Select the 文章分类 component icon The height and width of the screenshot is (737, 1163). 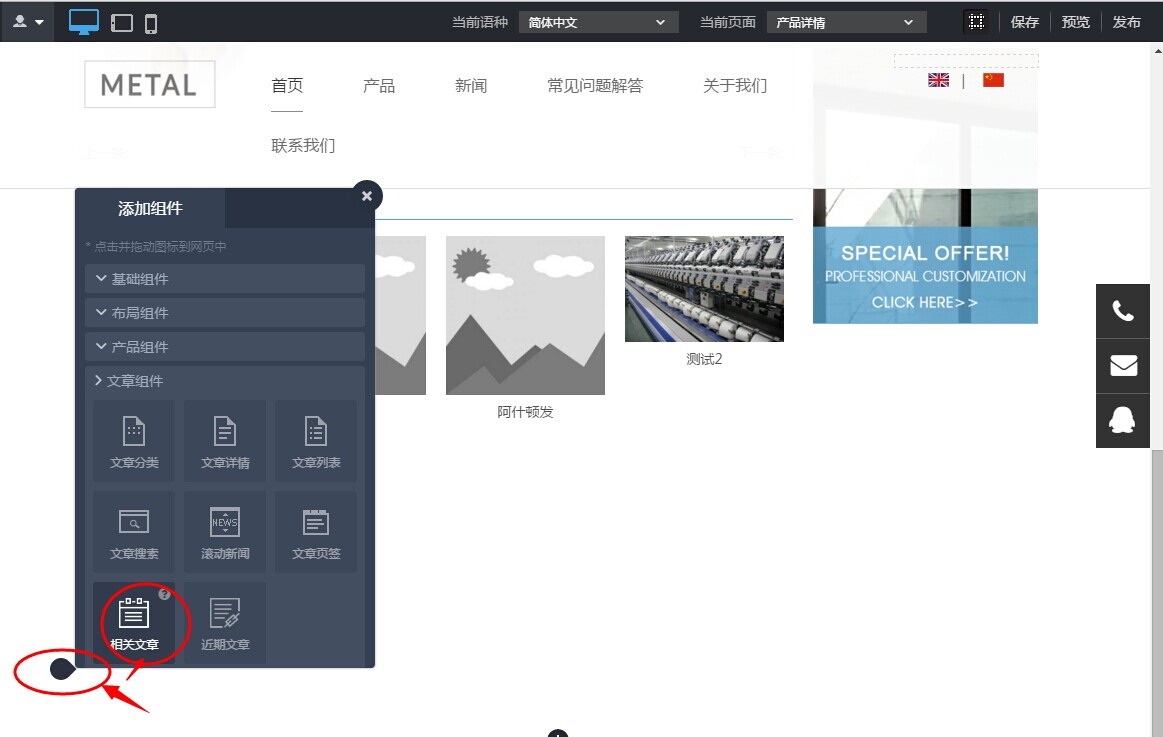(x=133, y=440)
